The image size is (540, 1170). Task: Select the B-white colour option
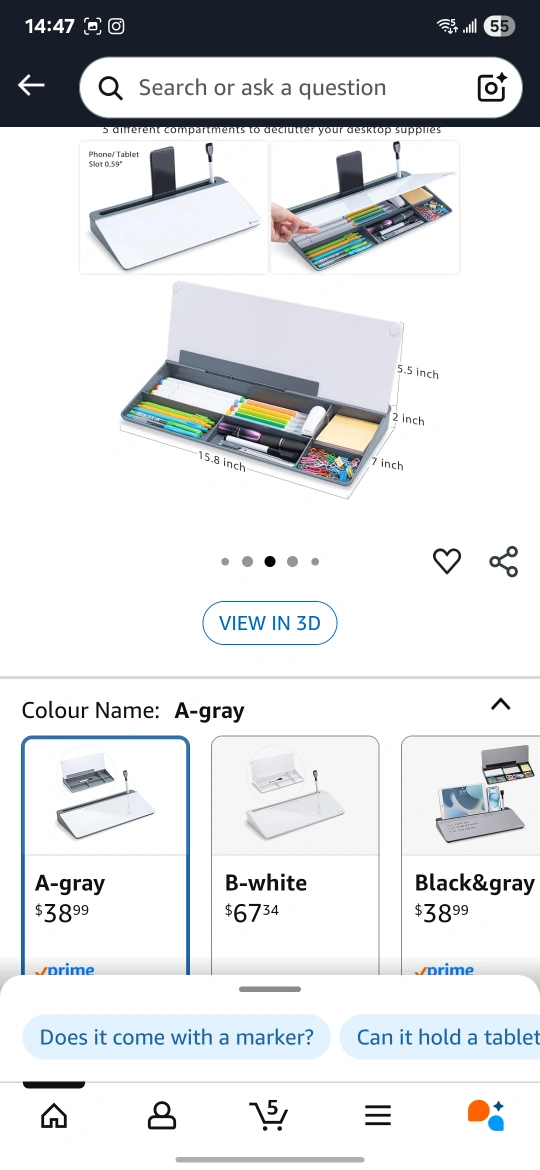(295, 856)
